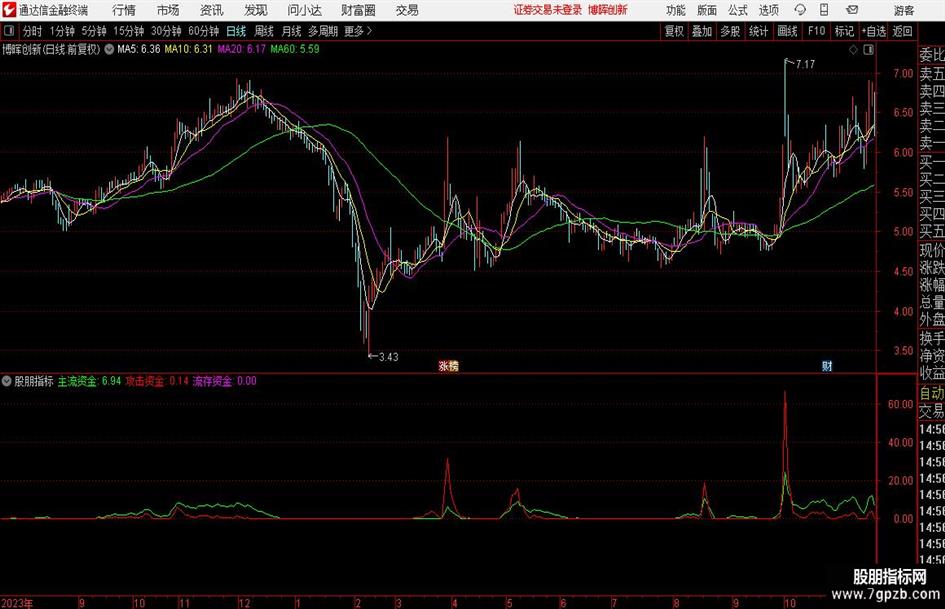
Task: Click the 博晖创新(日线,前复权) chart title
Action: (51, 49)
